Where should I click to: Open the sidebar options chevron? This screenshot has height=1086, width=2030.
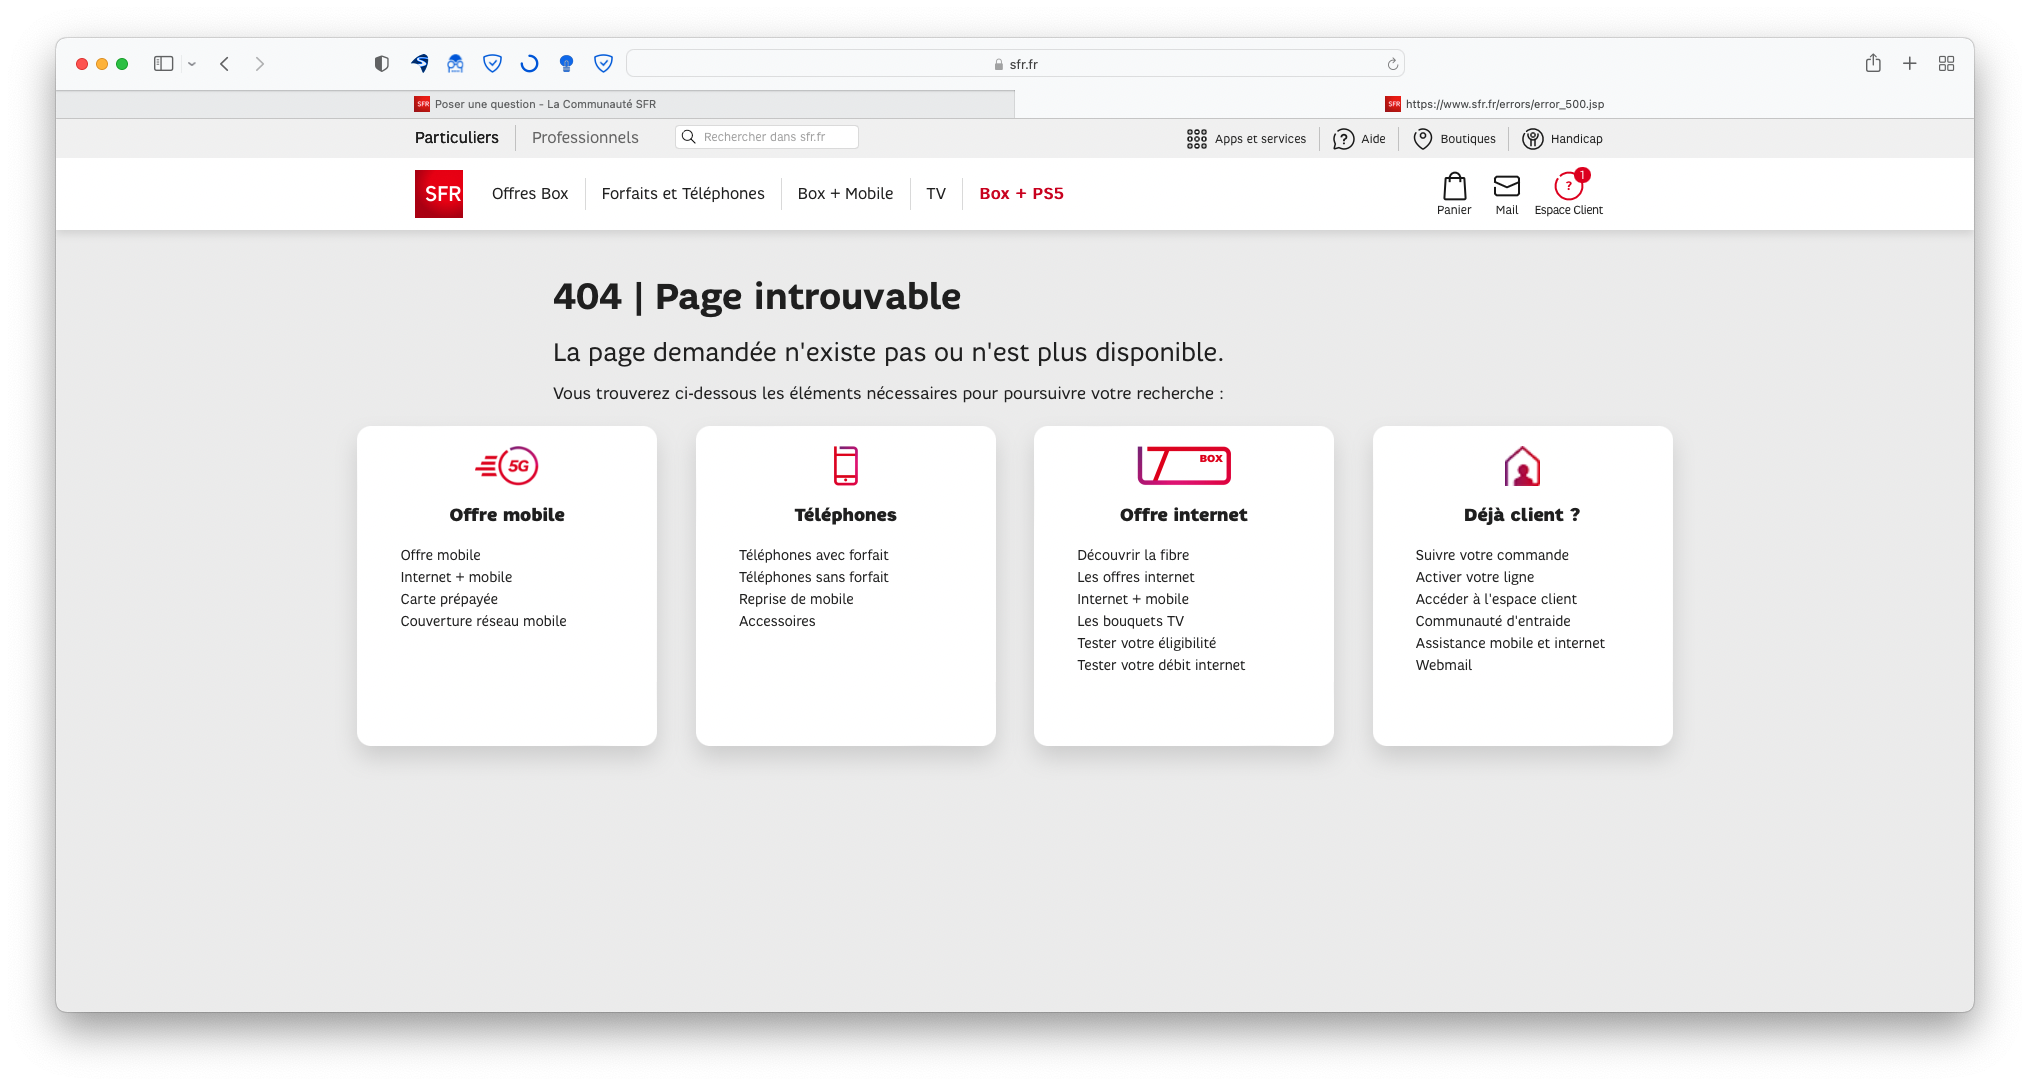pyautogui.click(x=191, y=63)
